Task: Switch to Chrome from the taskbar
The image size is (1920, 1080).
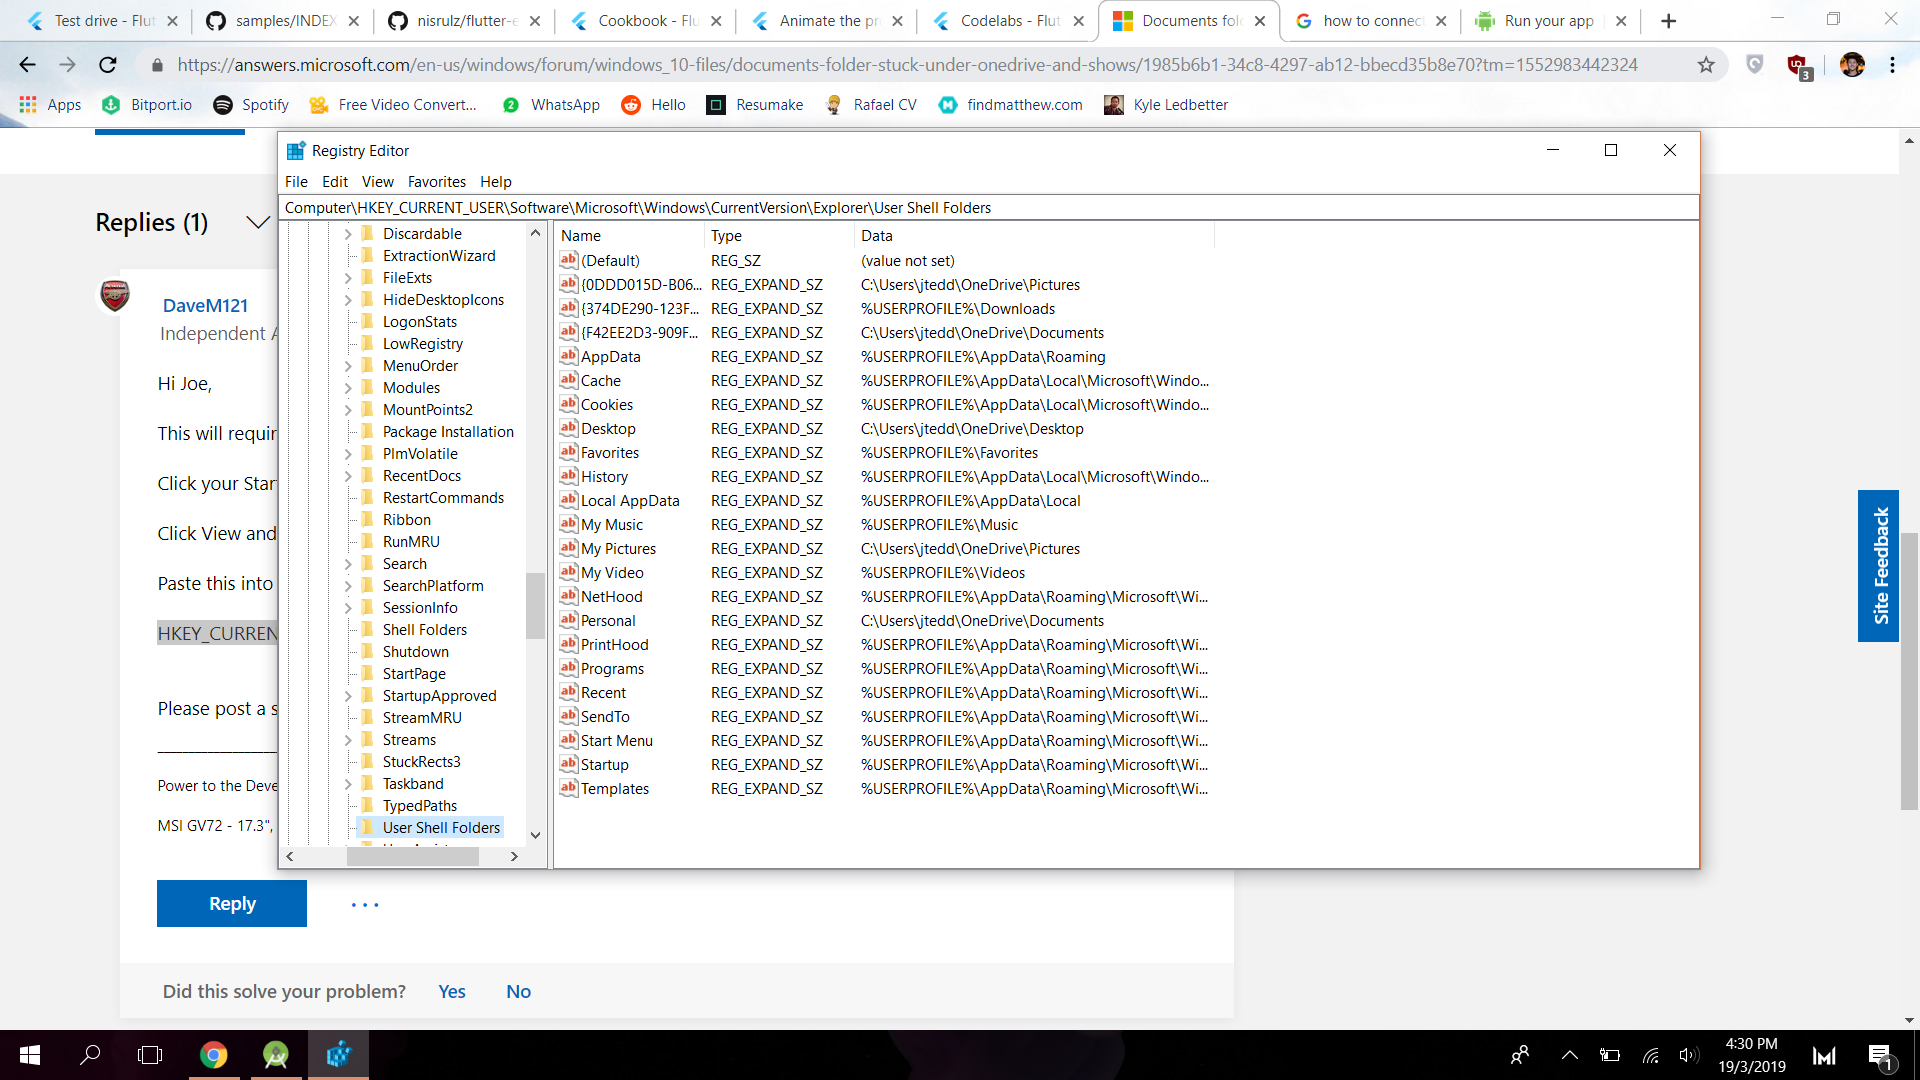Action: (x=213, y=1055)
